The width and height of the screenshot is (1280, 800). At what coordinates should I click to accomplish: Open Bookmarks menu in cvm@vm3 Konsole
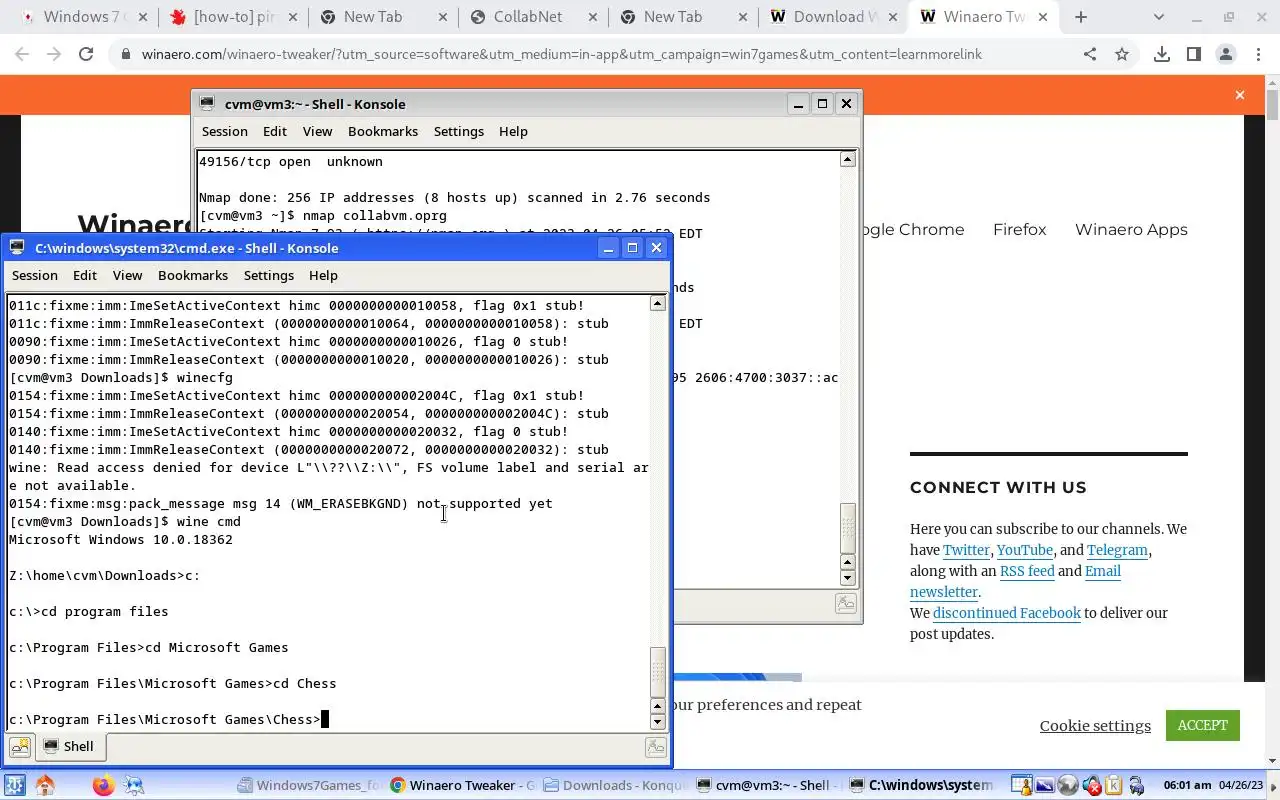point(383,131)
